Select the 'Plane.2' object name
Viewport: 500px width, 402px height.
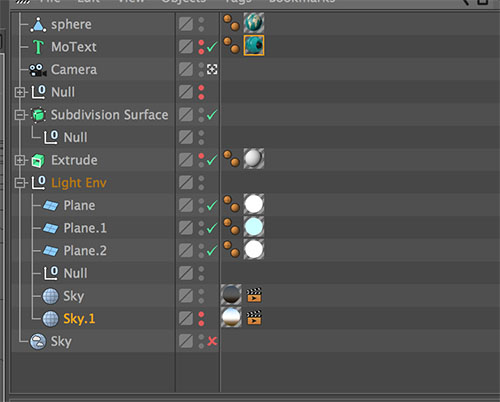(85, 251)
